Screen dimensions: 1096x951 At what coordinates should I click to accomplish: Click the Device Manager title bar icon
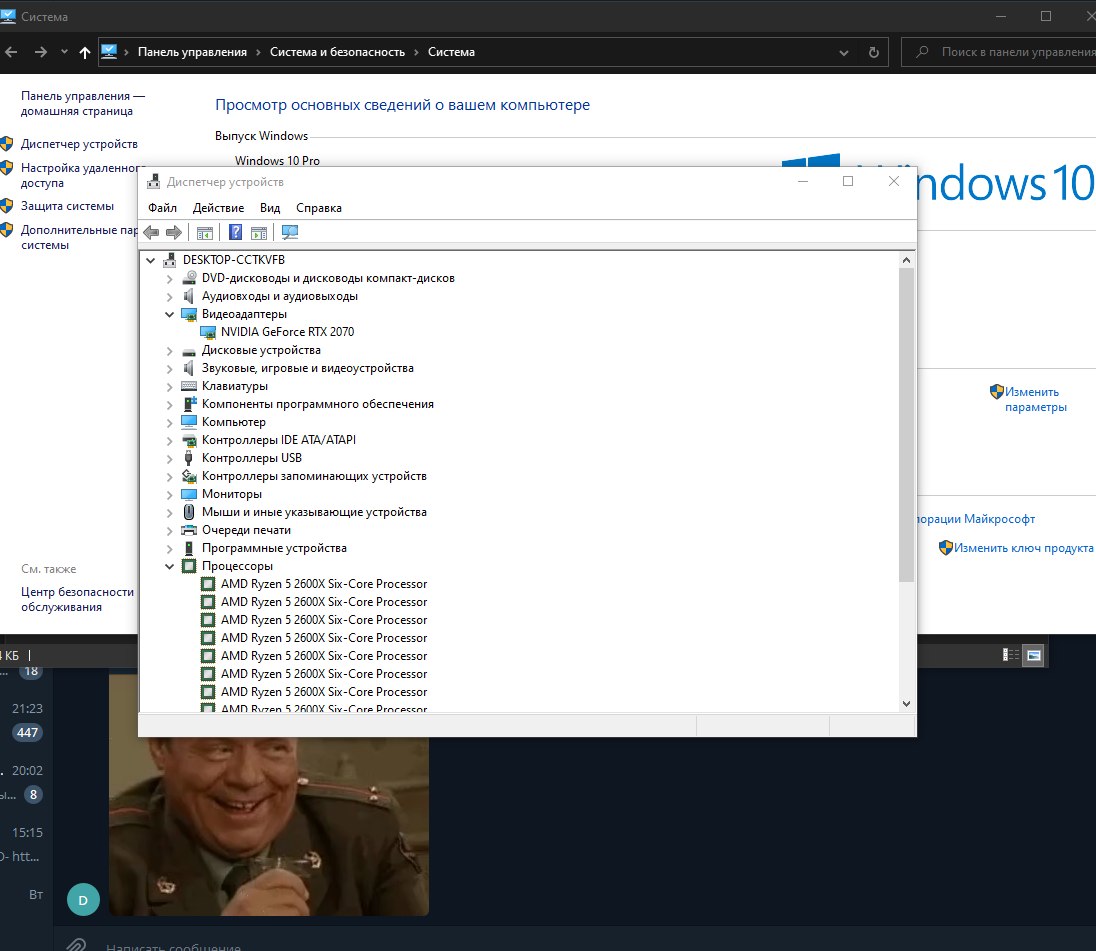(153, 182)
